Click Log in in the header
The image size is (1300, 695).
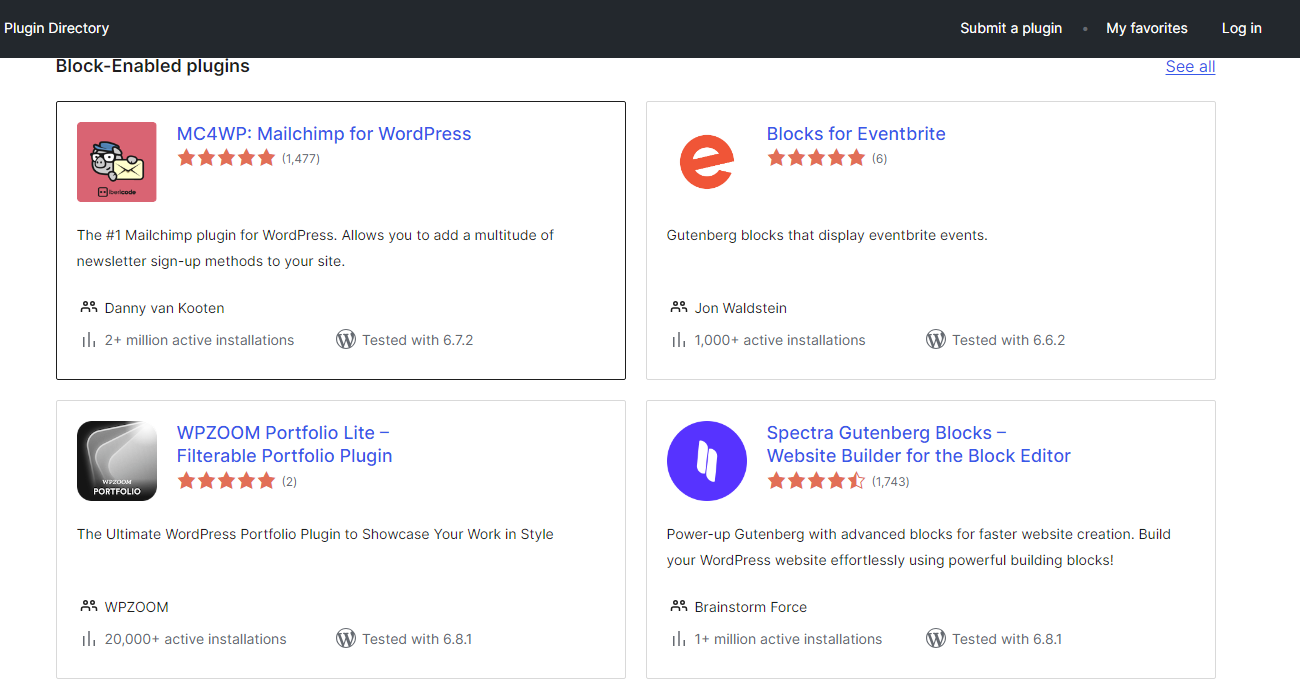[x=1242, y=28]
